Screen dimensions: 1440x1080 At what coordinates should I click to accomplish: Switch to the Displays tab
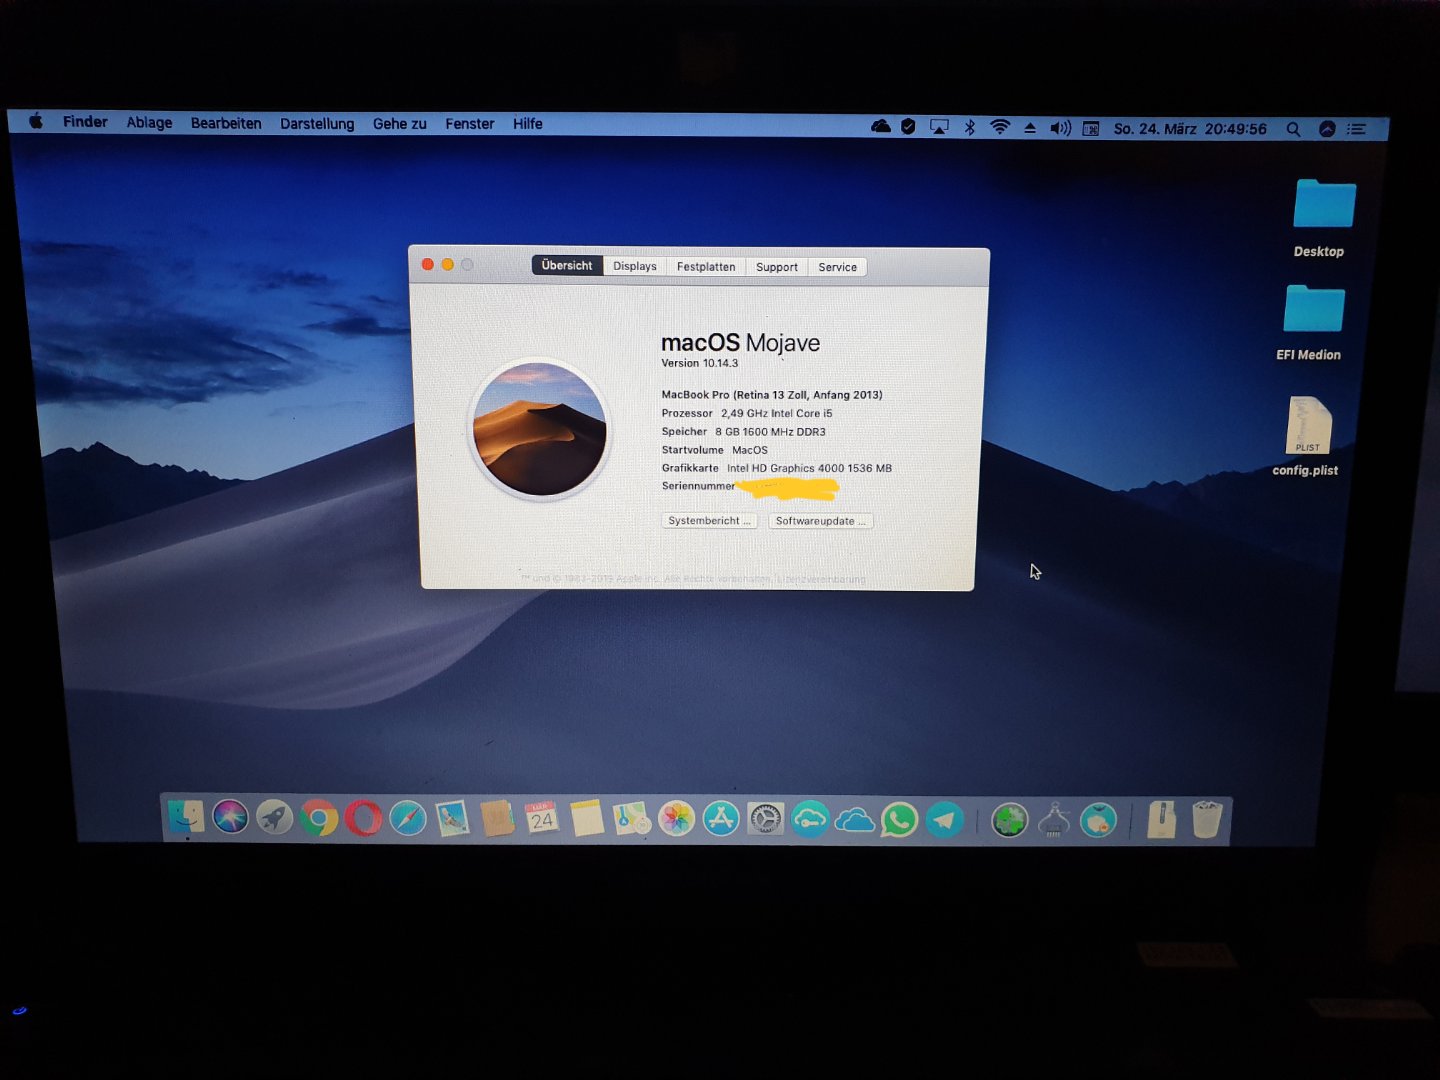pyautogui.click(x=635, y=266)
